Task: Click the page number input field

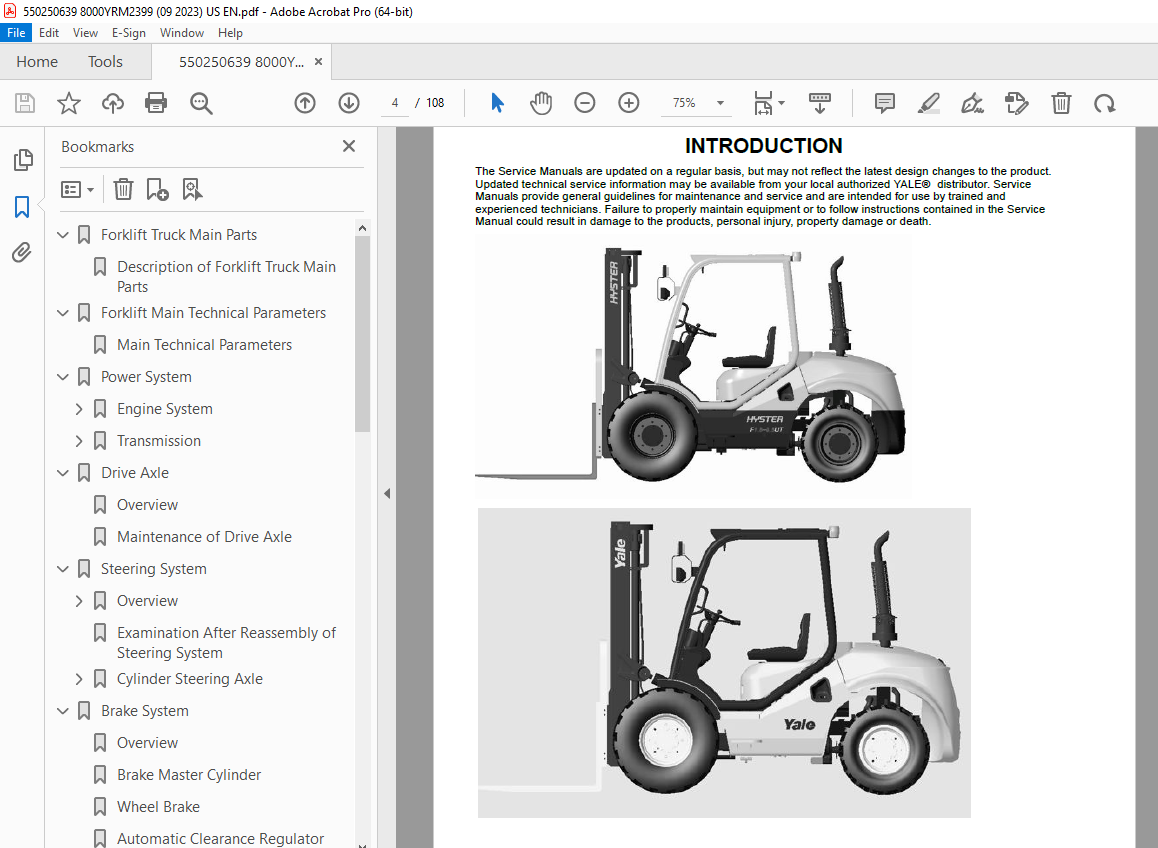Action: click(395, 103)
